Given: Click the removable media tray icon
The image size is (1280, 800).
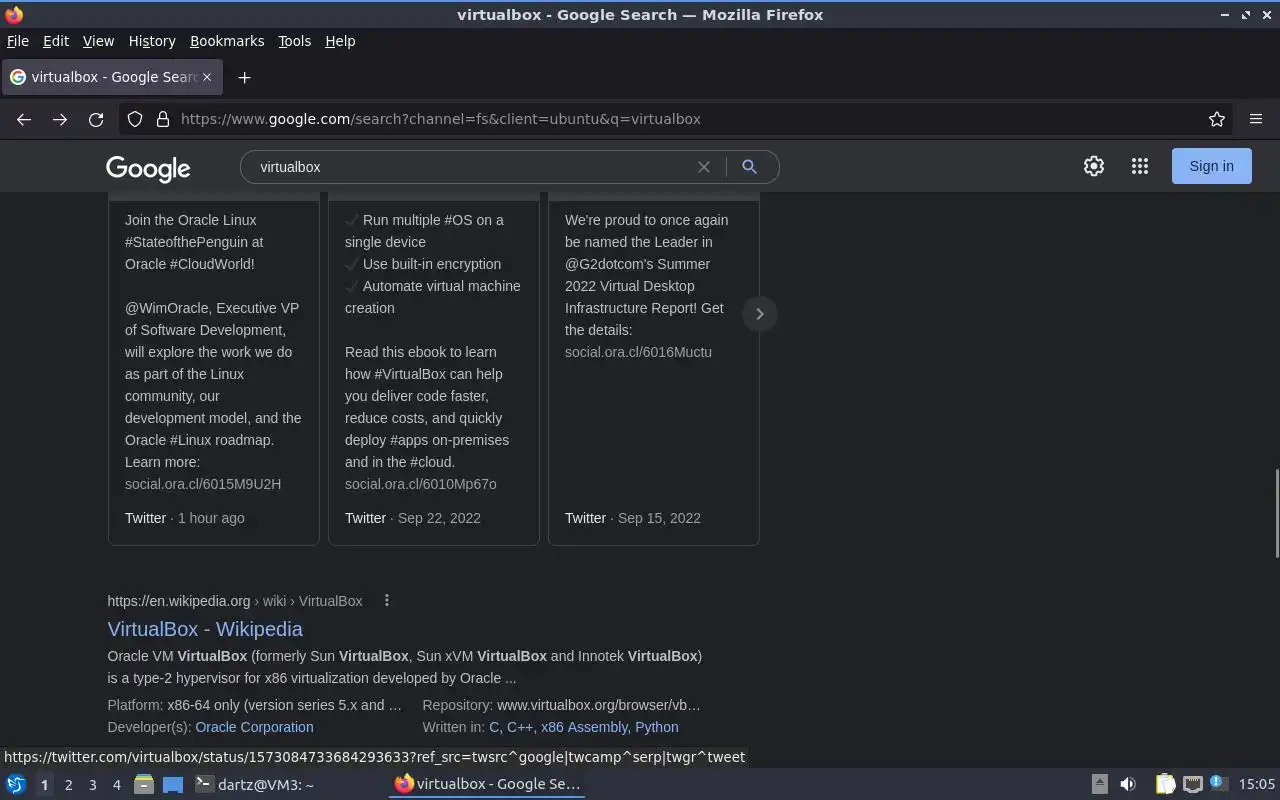Looking at the screenshot, I should 1099,784.
